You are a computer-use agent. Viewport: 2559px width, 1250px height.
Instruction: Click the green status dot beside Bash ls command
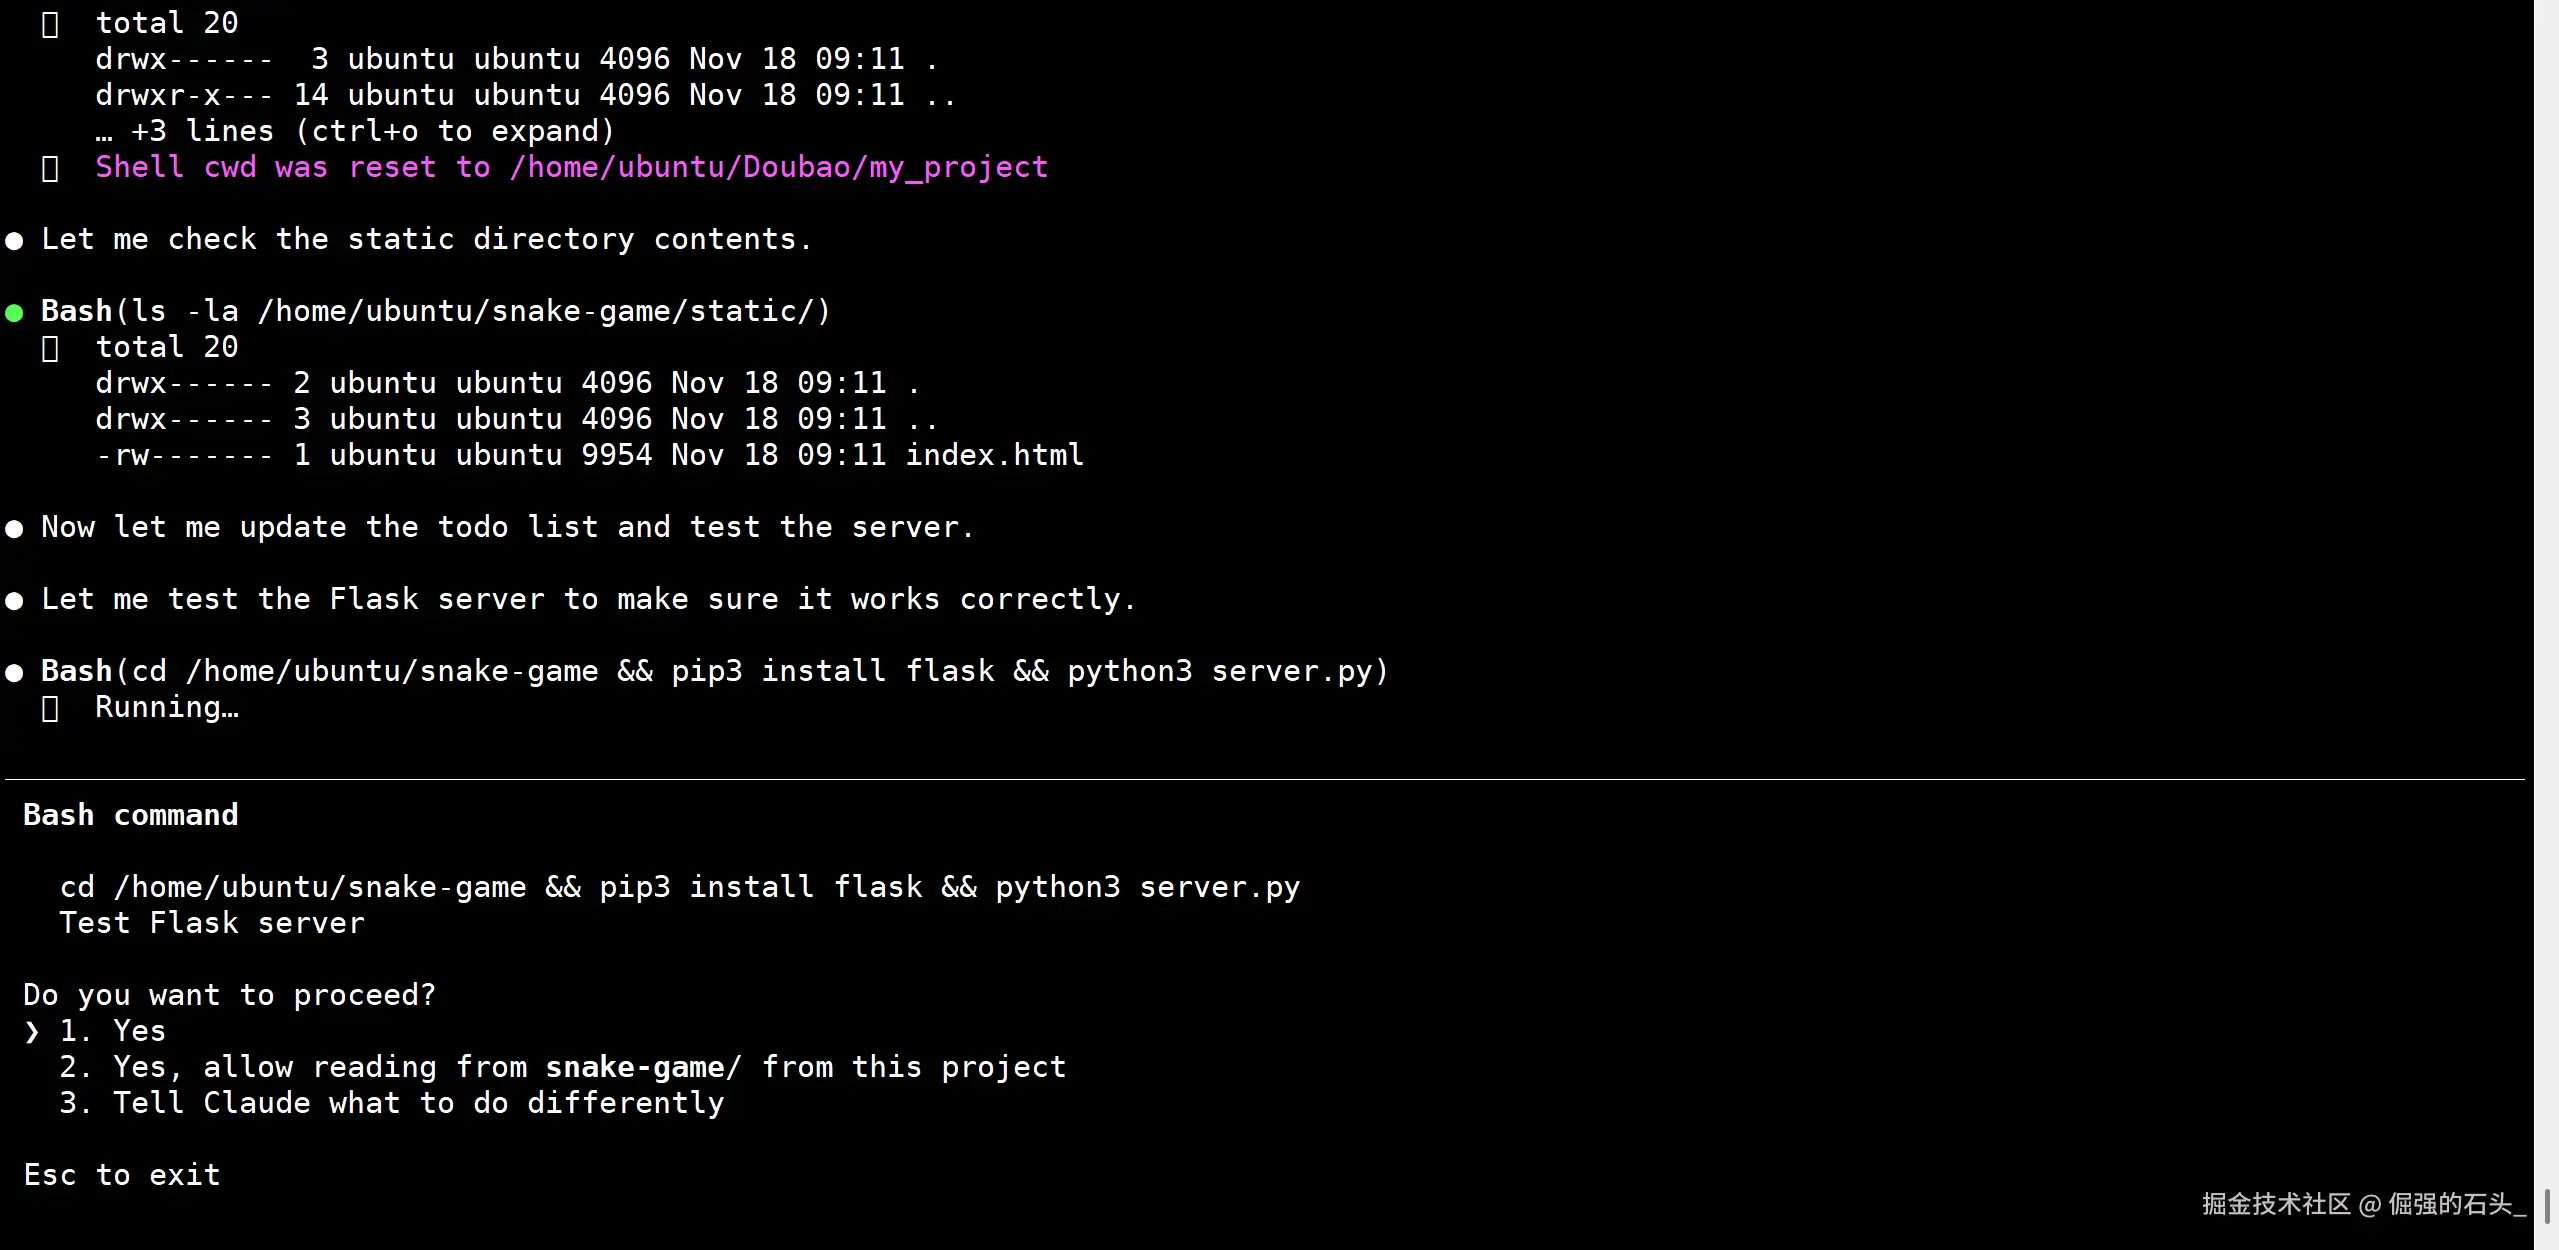(14, 313)
